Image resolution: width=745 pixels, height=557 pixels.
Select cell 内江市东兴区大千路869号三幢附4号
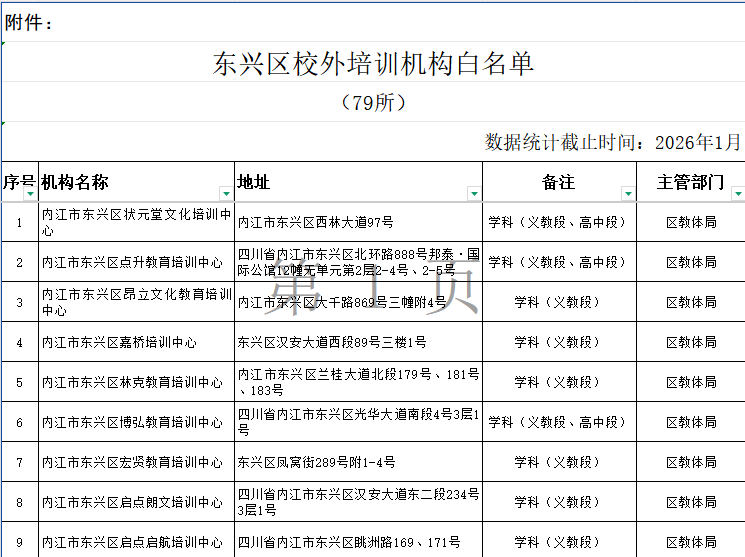tap(358, 302)
